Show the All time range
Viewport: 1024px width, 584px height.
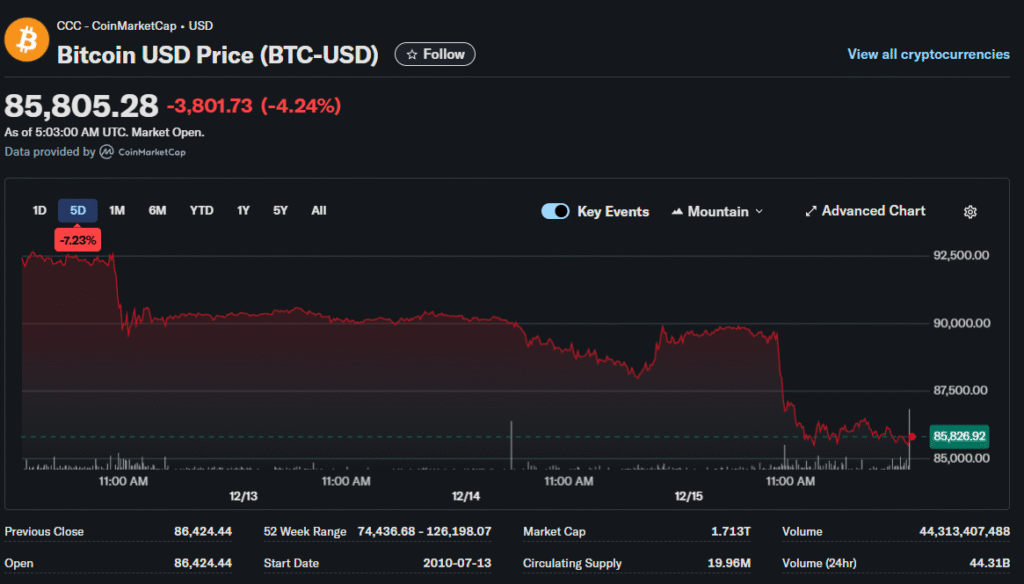click(x=318, y=210)
